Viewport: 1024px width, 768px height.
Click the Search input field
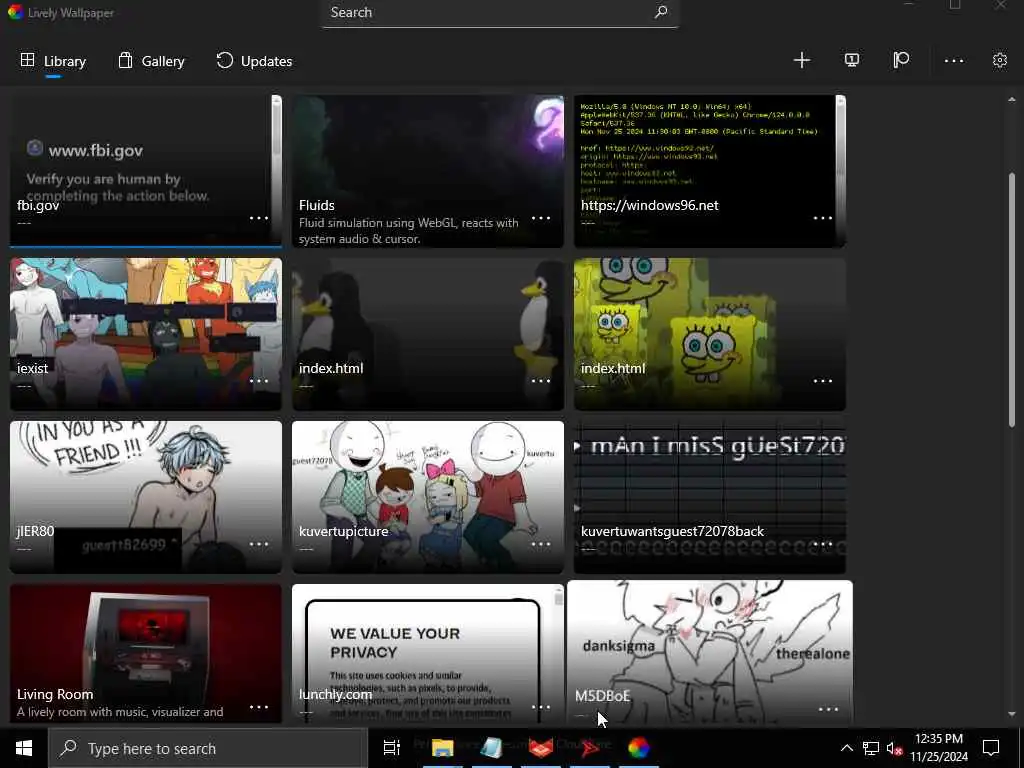[500, 12]
